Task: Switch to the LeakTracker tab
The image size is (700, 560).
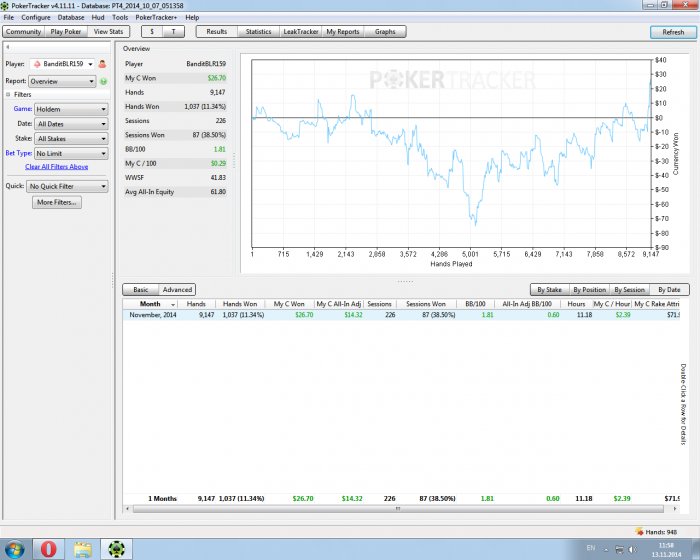Action: click(x=300, y=32)
